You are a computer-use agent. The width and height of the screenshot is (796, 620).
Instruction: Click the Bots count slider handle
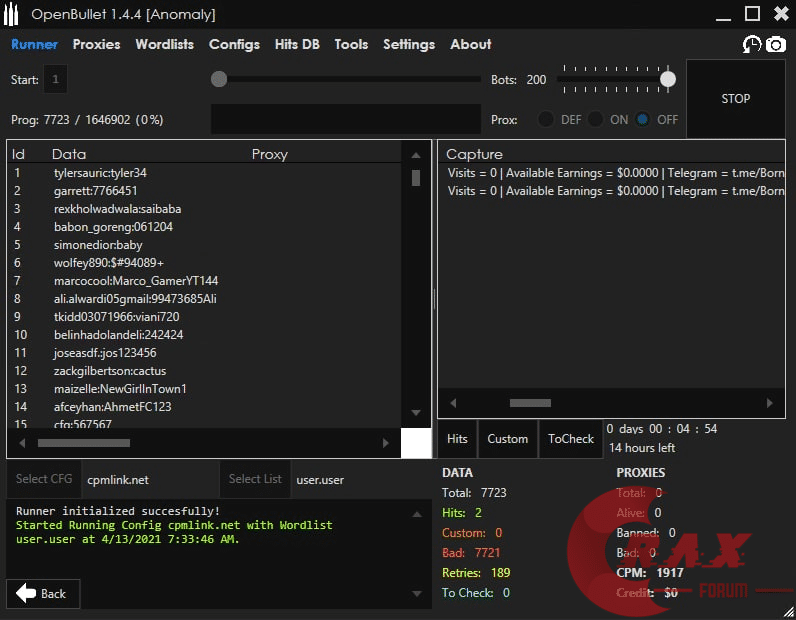(x=667, y=79)
